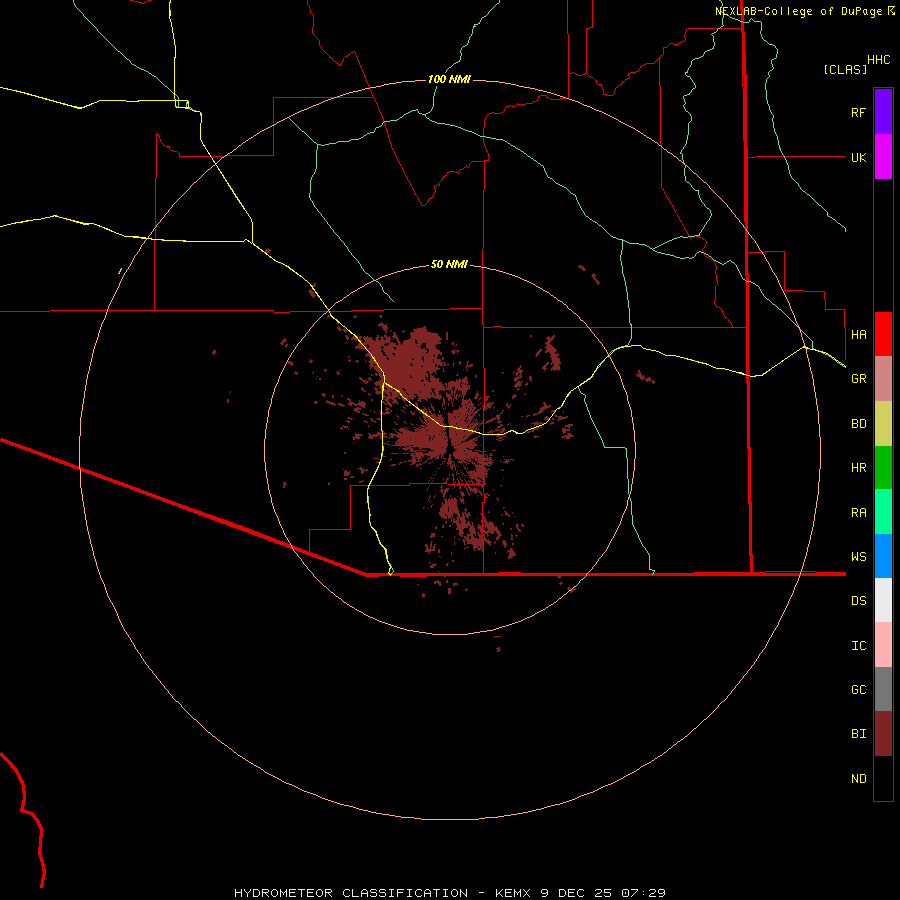
Task: Click the "RF" legend label
Action: coord(858,112)
